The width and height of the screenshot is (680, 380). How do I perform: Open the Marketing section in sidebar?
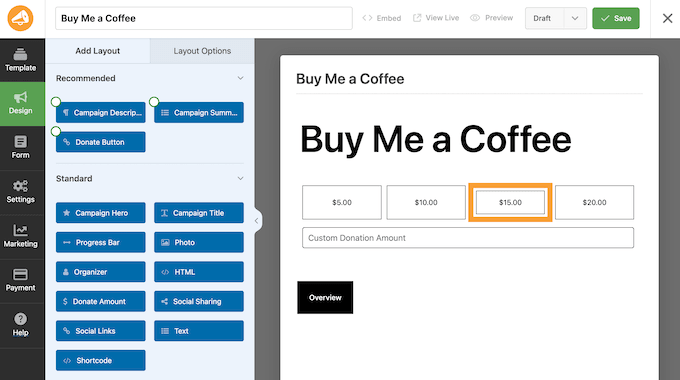click(21, 236)
